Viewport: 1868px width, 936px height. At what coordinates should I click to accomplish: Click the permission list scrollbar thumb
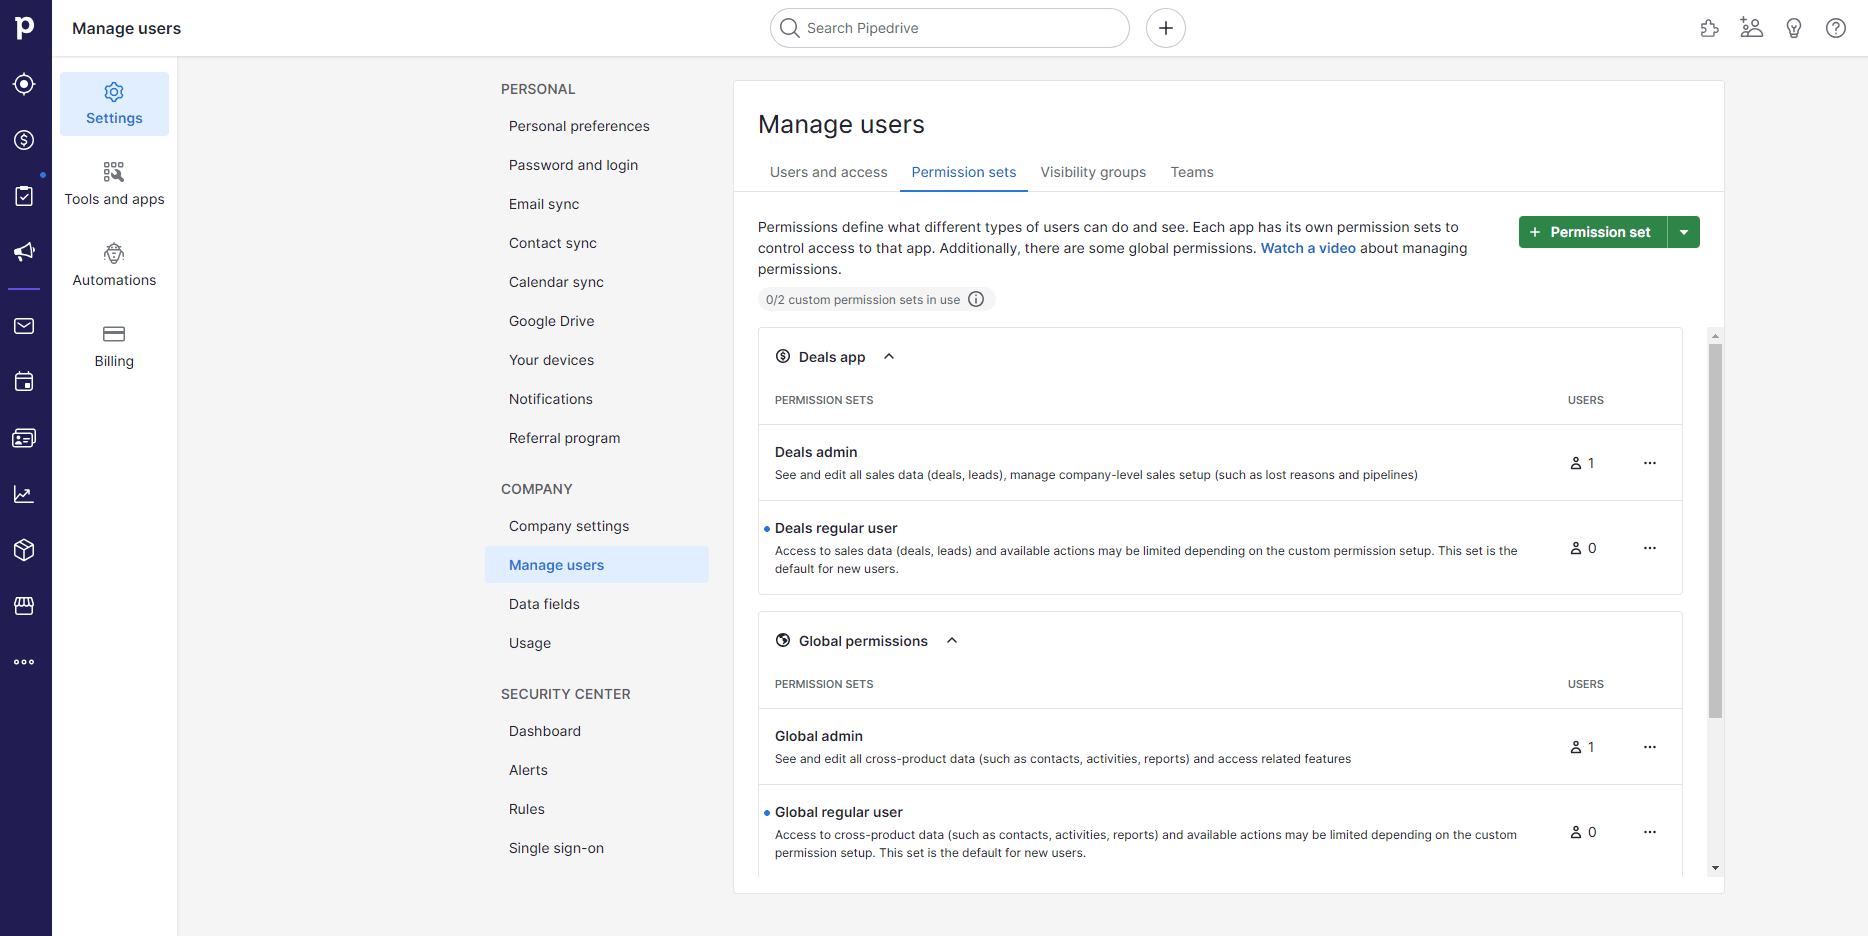(x=1715, y=531)
